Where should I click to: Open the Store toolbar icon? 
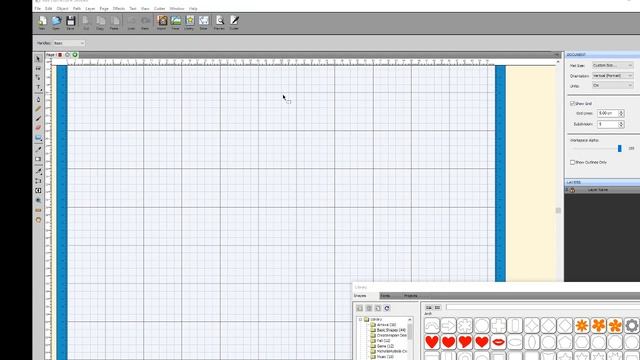pos(203,22)
